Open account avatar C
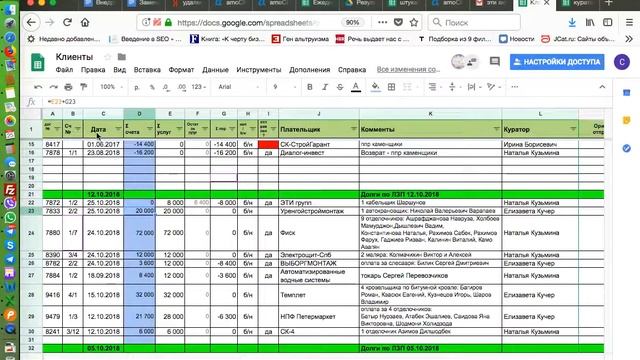 tap(622, 62)
